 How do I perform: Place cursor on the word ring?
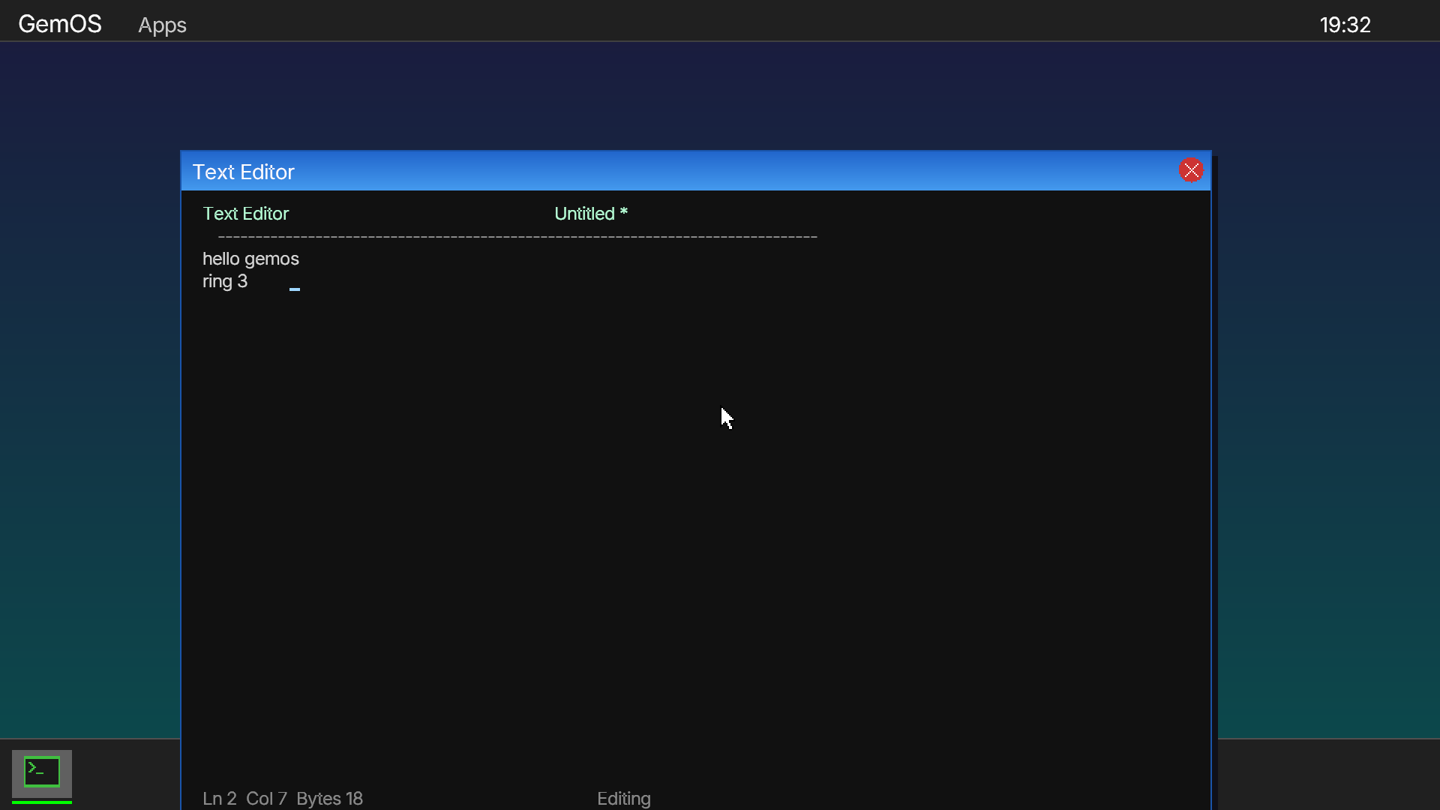[217, 282]
